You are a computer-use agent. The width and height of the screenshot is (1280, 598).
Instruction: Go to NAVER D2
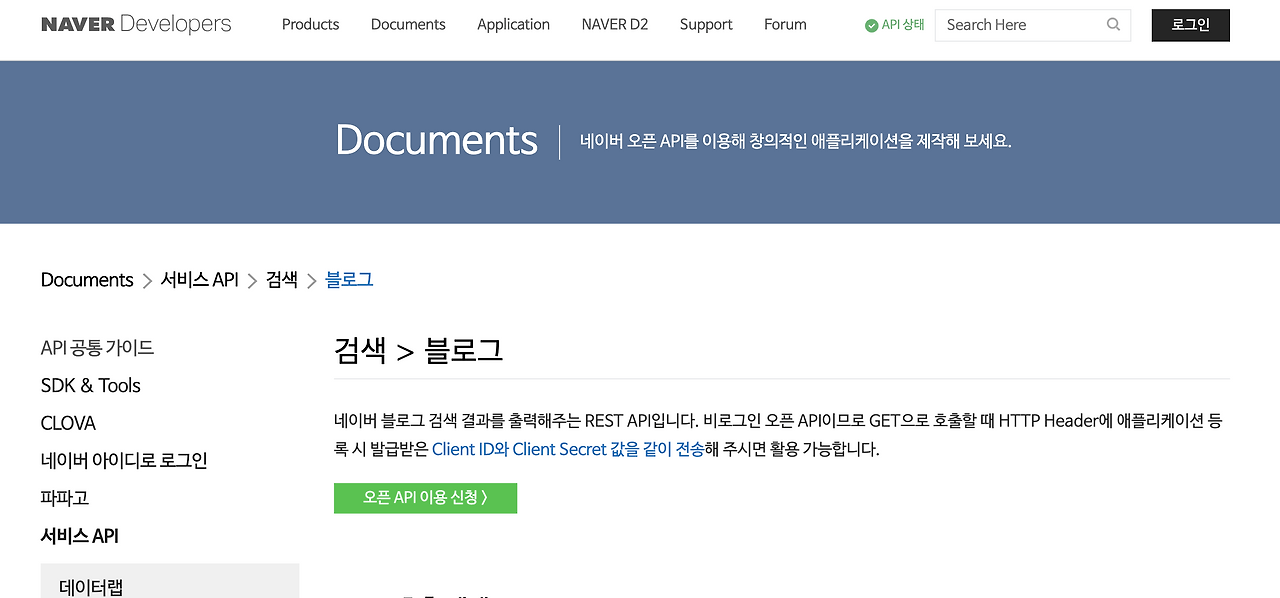point(614,25)
